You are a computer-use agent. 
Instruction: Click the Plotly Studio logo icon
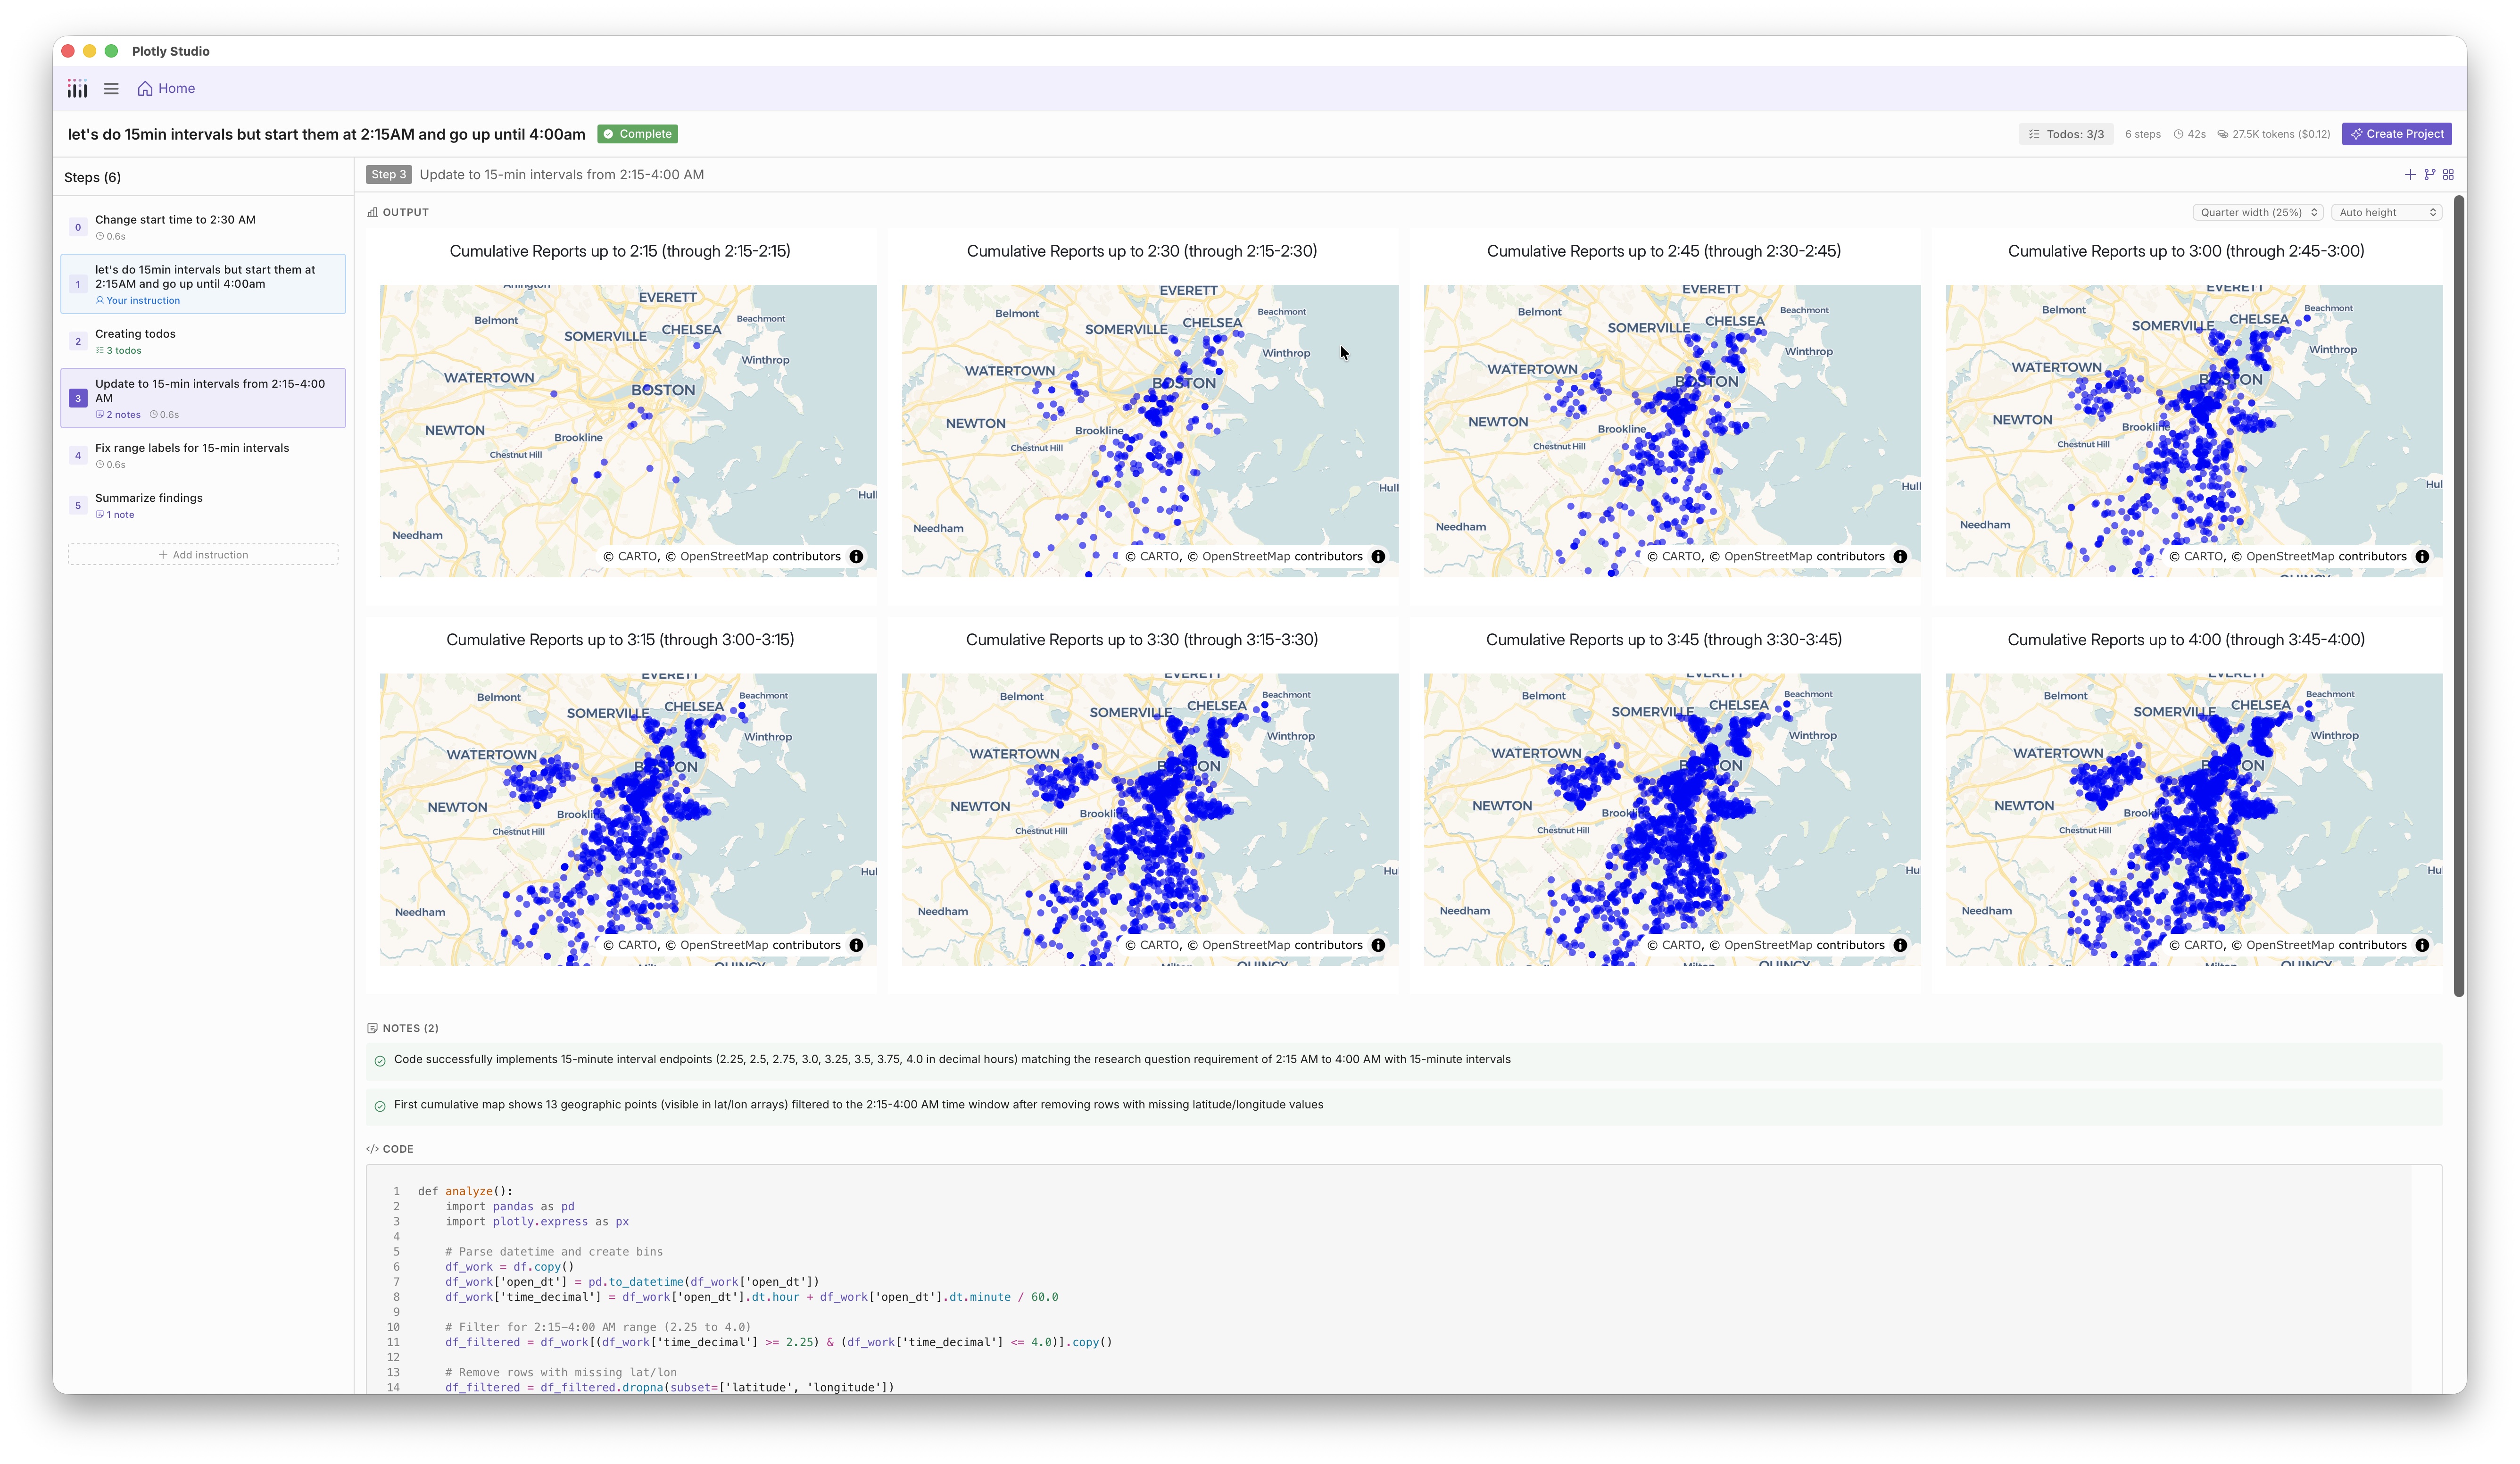[77, 89]
